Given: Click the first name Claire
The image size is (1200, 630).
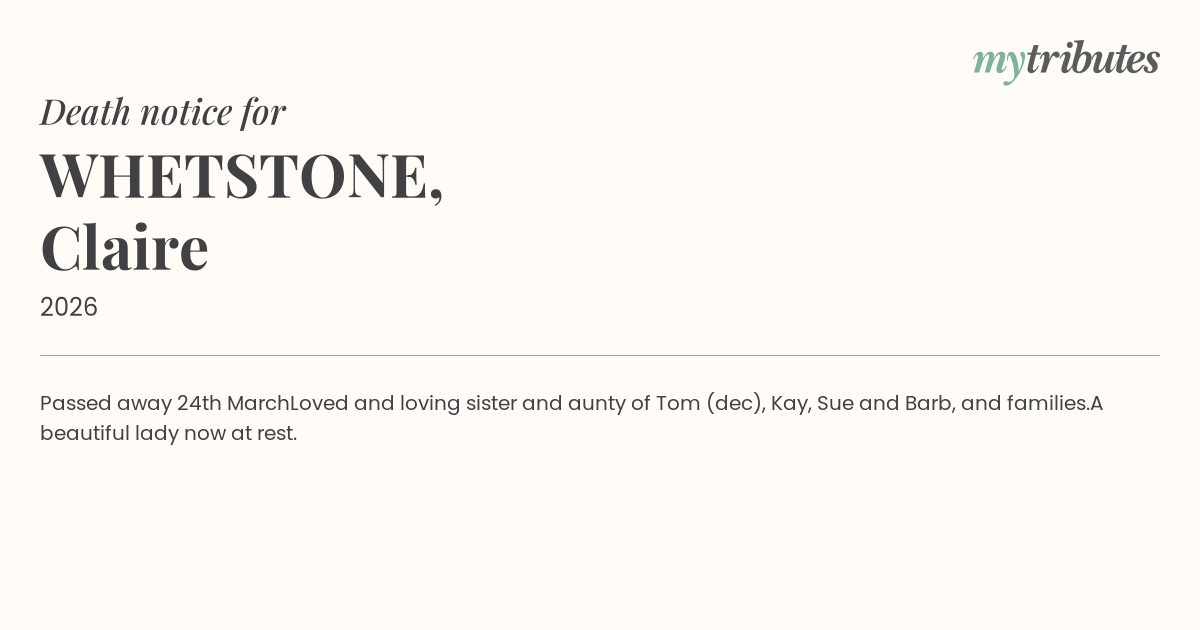Looking at the screenshot, I should (125, 248).
